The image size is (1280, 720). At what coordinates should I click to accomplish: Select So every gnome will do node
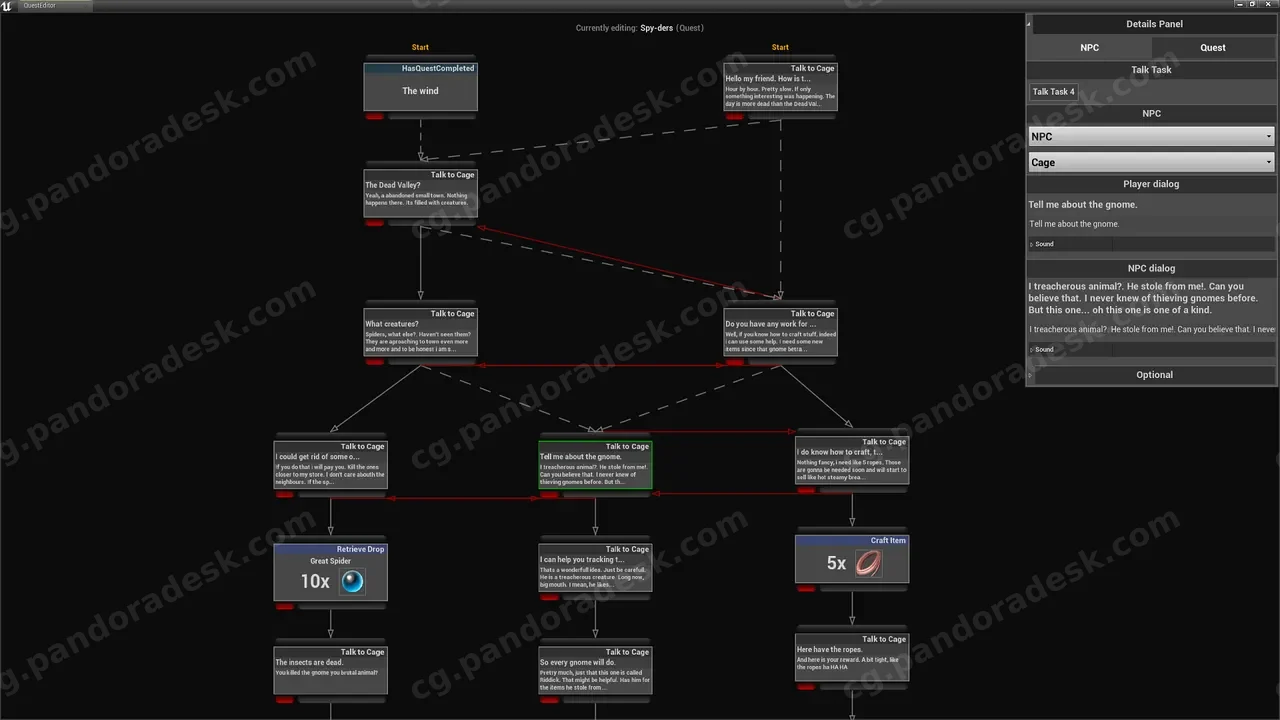[595, 670]
